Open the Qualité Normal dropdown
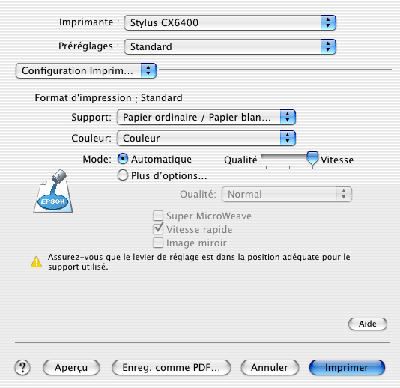 point(286,194)
